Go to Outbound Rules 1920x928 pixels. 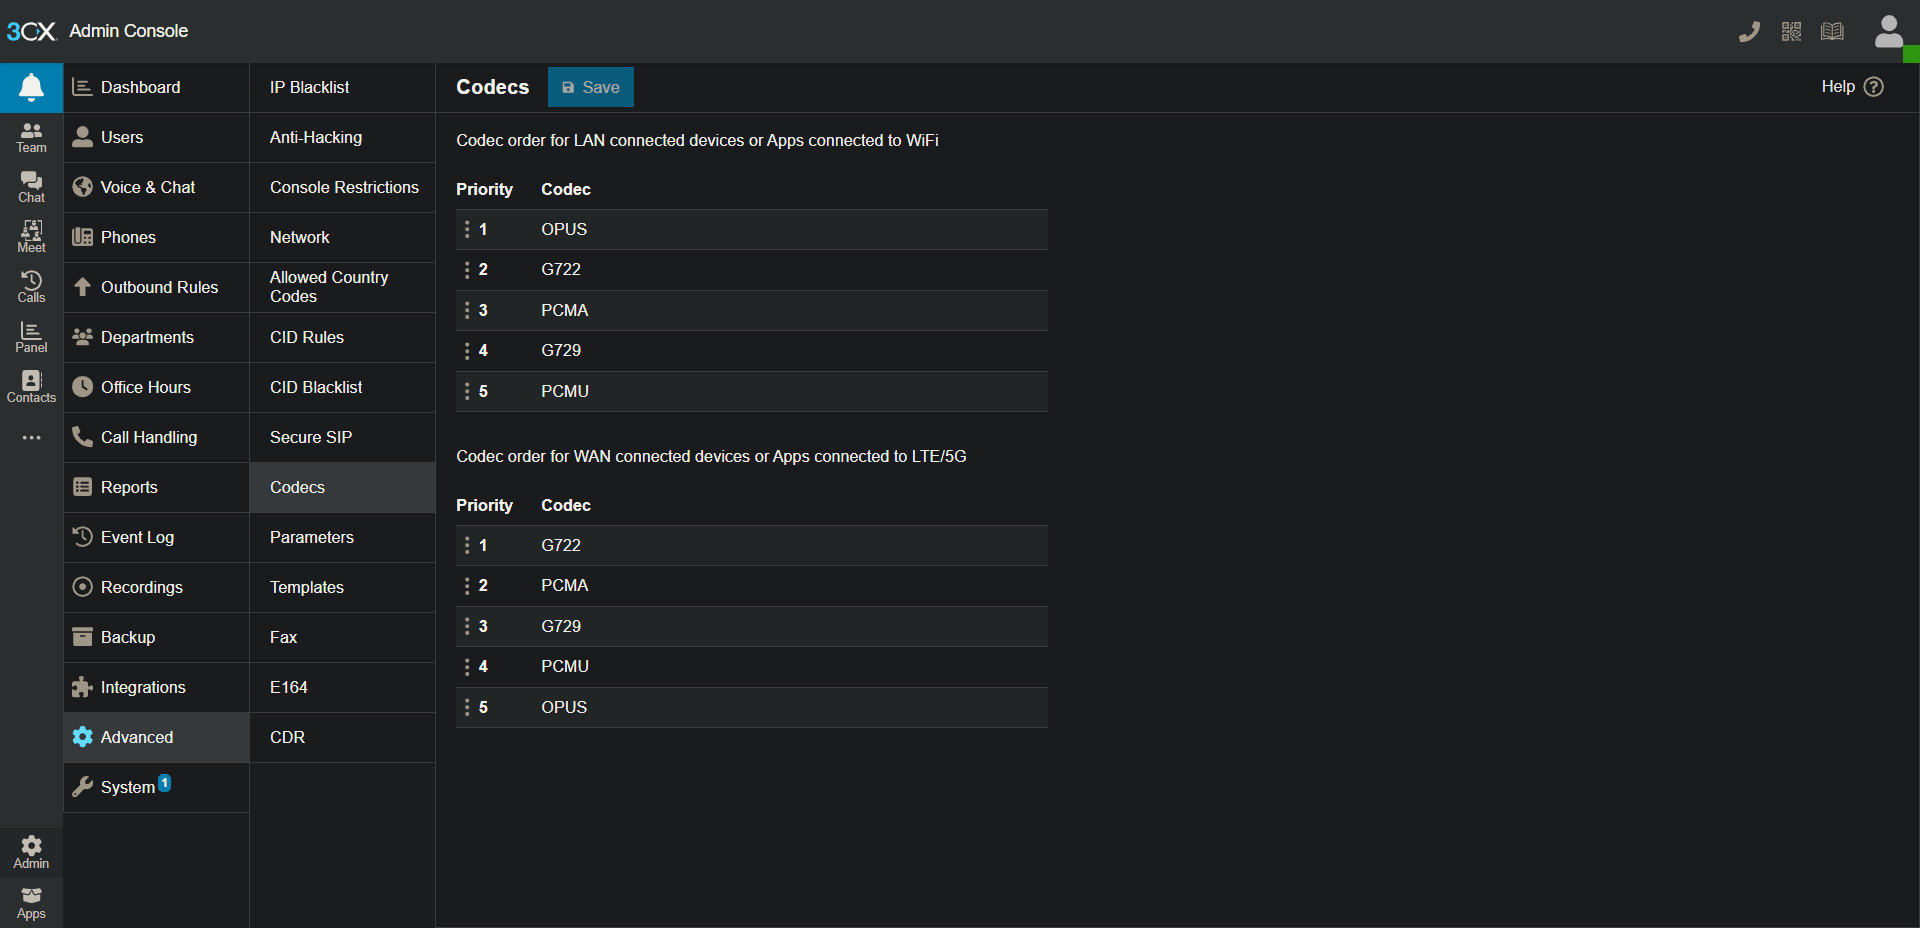(x=159, y=287)
